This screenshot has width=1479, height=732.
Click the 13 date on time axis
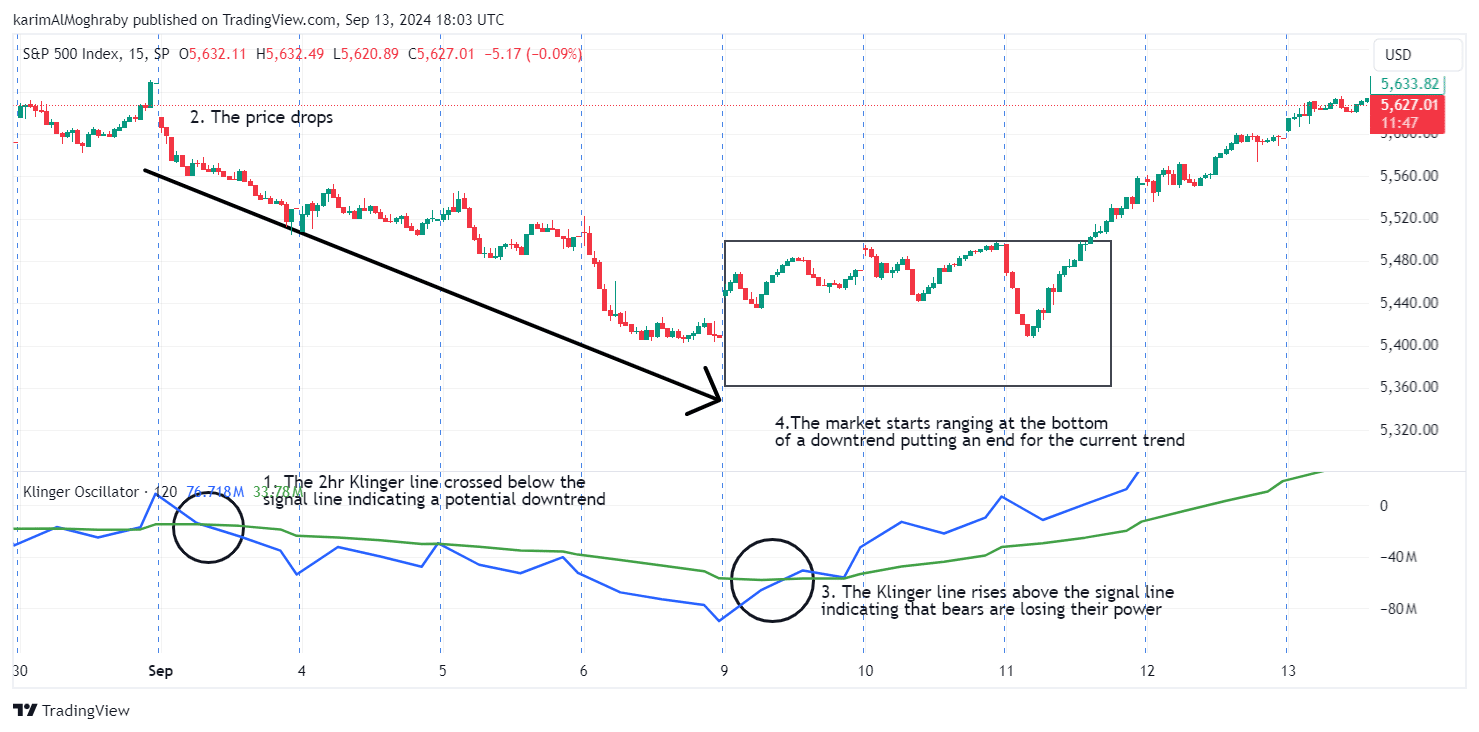click(1287, 671)
